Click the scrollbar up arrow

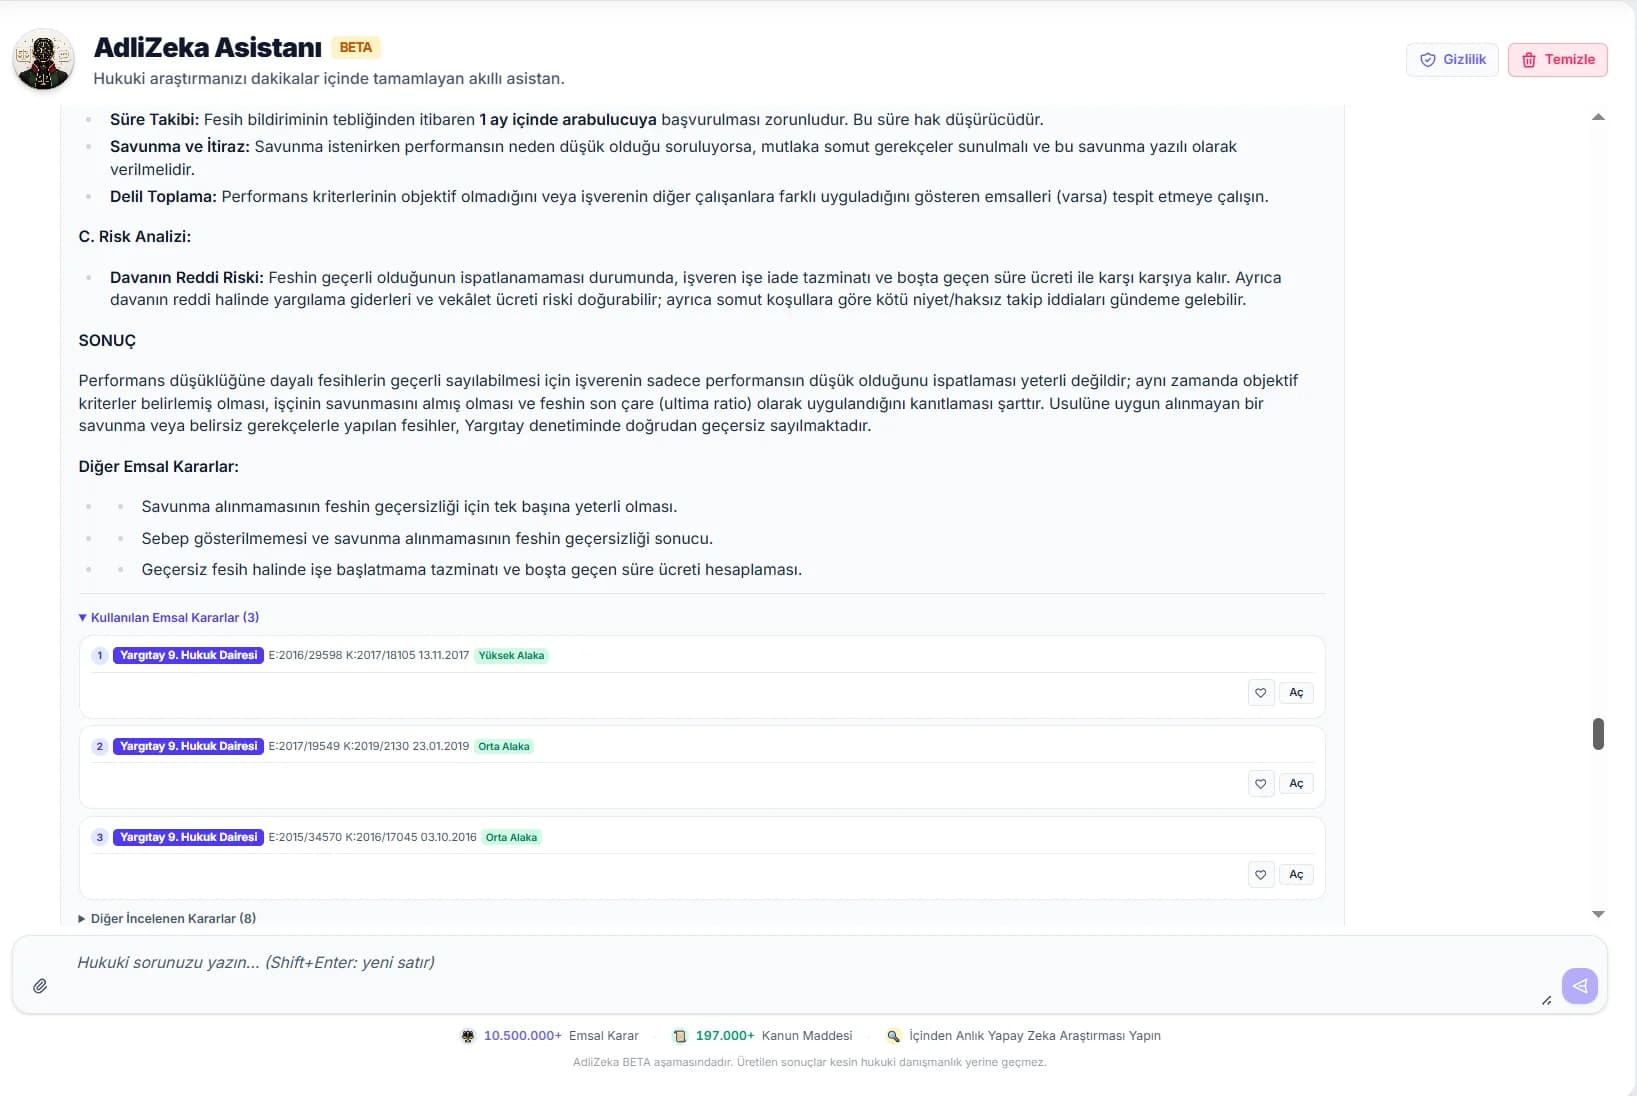pos(1598,117)
